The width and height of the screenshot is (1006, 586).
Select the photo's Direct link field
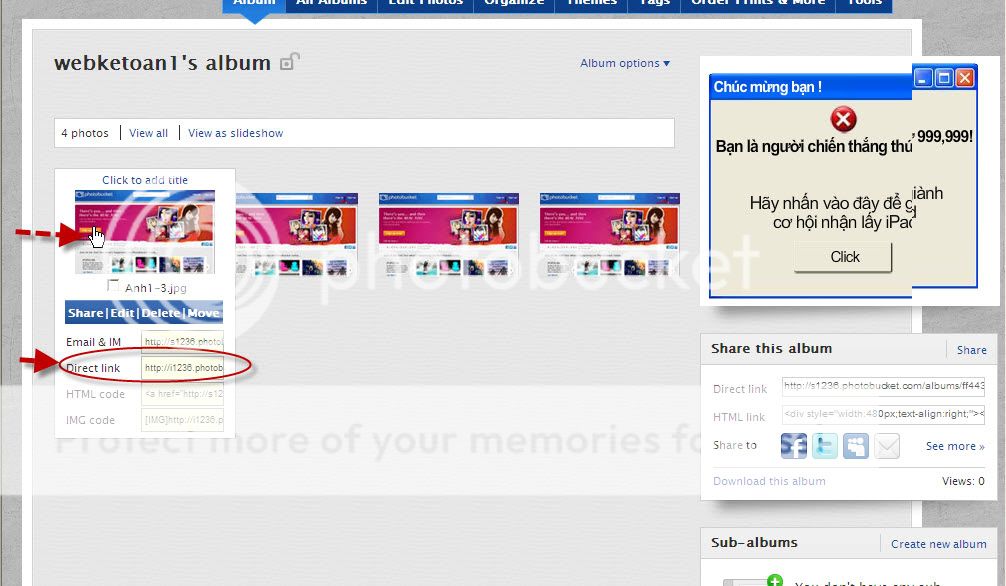183,368
